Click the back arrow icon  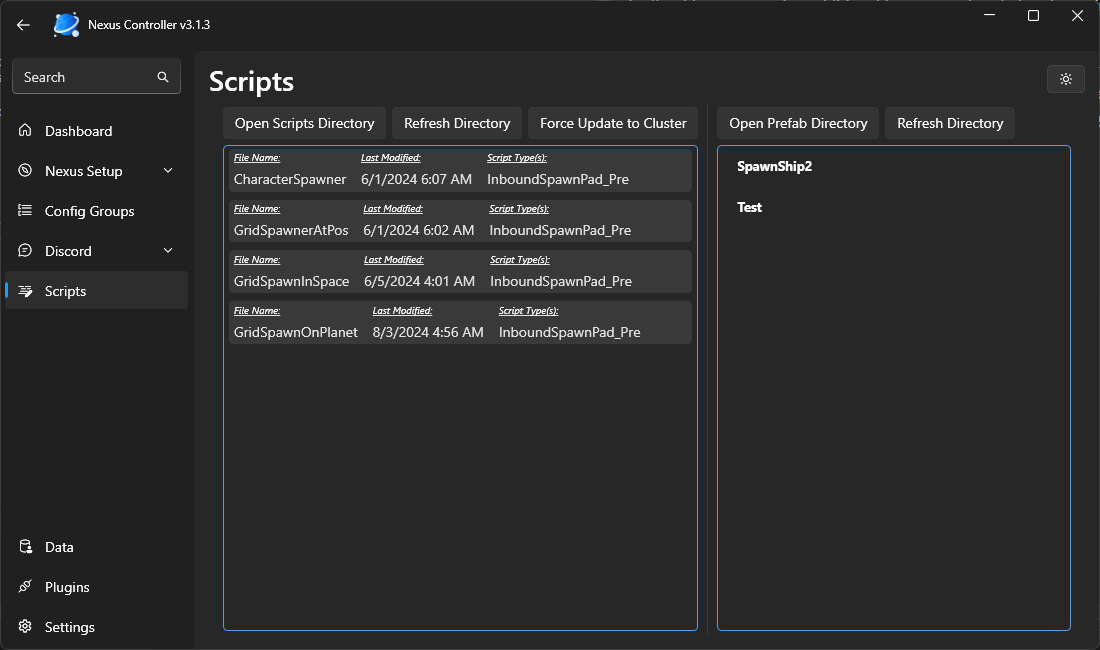(x=24, y=25)
